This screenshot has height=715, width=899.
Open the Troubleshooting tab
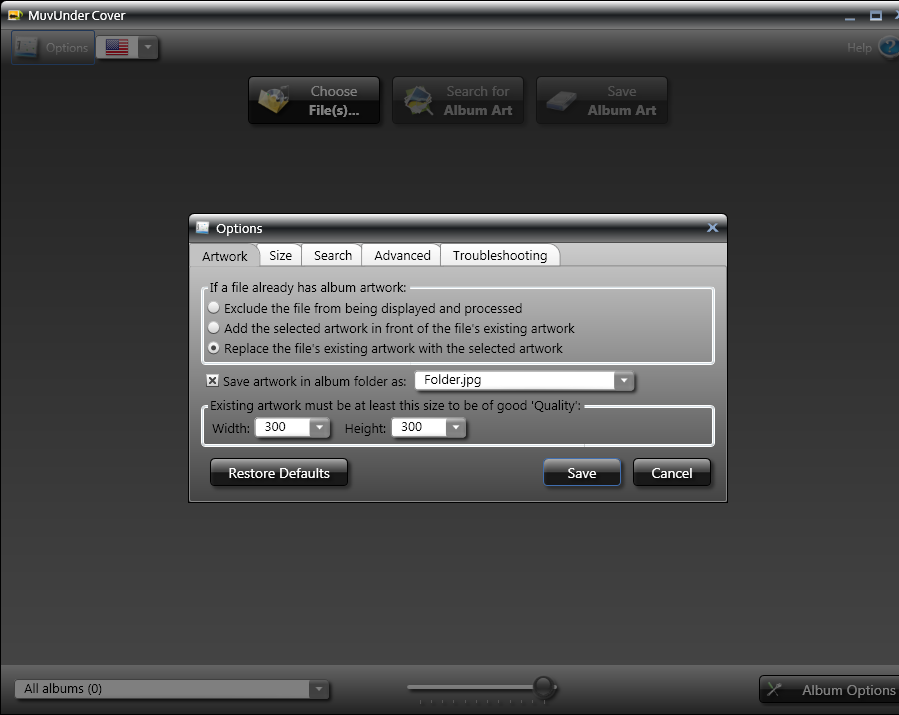(x=499, y=256)
